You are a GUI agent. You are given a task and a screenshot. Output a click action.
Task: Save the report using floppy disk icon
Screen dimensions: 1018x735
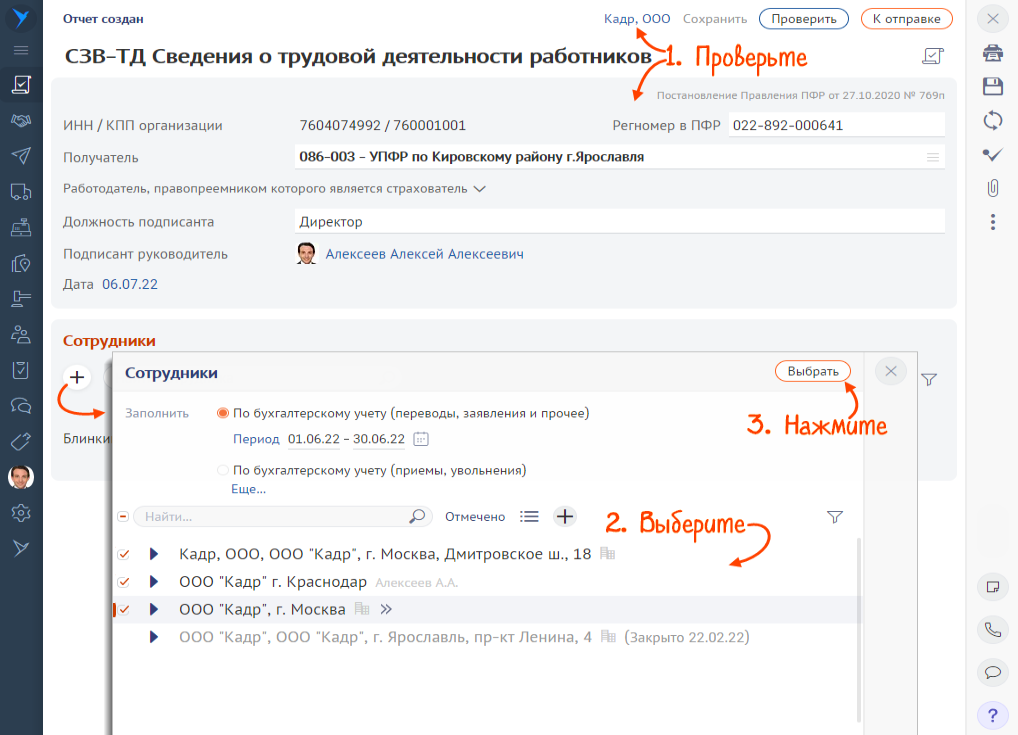click(992, 87)
